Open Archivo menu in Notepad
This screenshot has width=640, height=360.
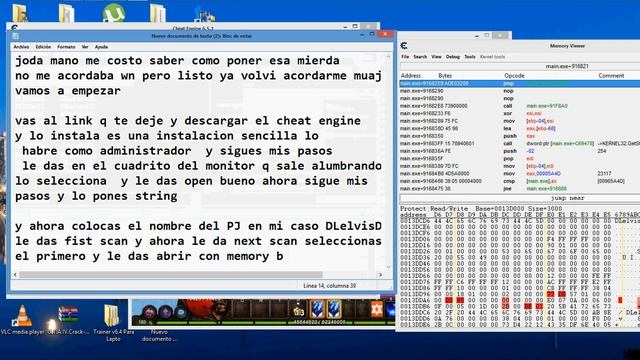21,47
